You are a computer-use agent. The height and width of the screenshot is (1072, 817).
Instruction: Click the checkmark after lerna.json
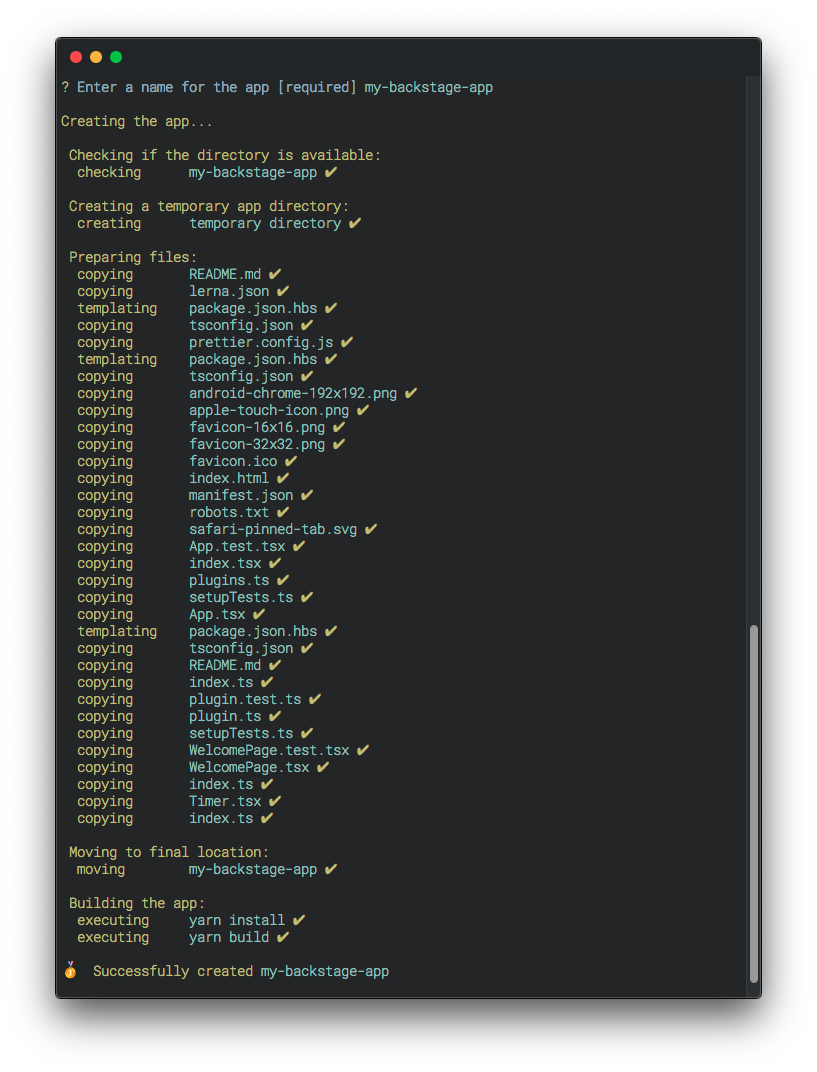[x=283, y=291]
